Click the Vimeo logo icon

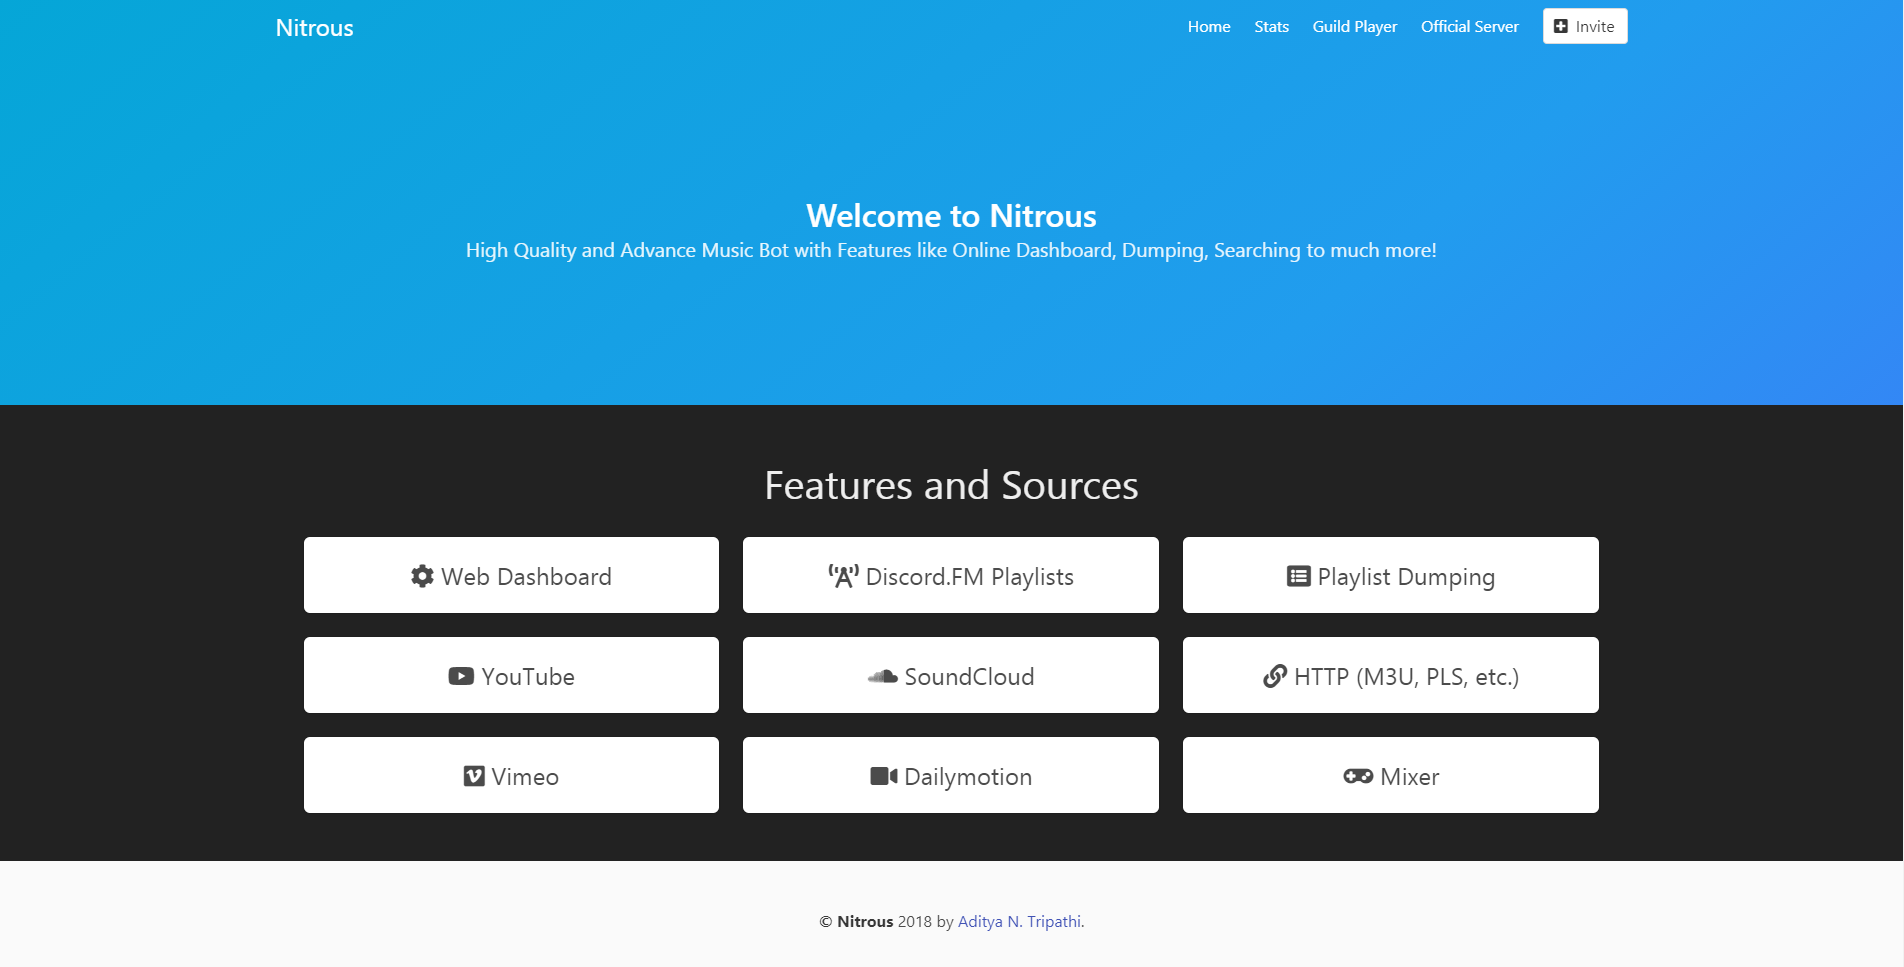click(x=474, y=776)
